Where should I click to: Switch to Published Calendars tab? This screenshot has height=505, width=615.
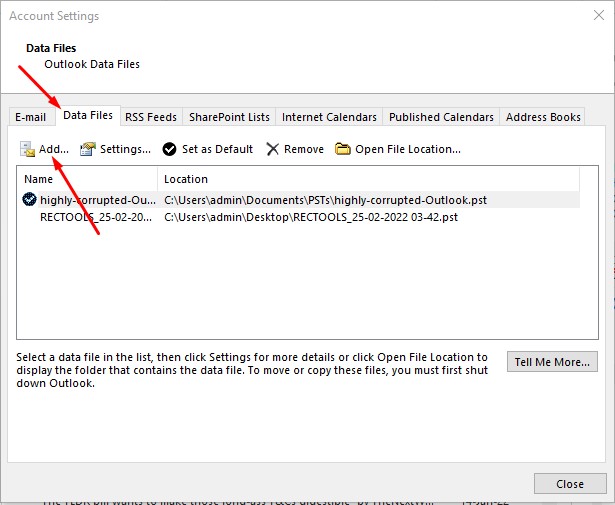(x=441, y=117)
